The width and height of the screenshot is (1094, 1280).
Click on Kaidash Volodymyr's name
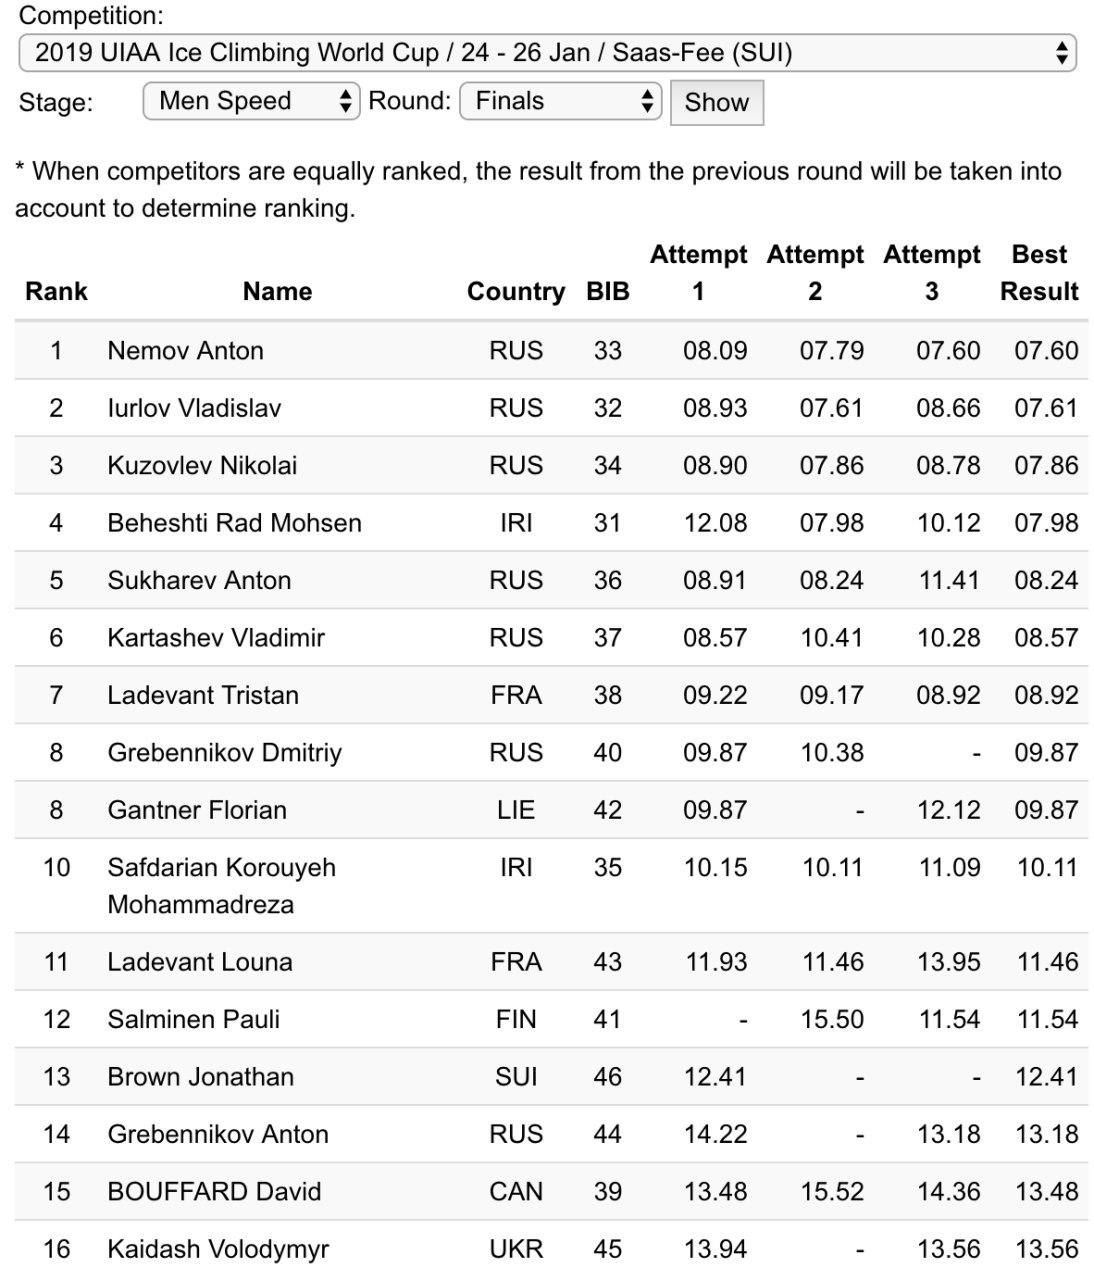point(218,1249)
